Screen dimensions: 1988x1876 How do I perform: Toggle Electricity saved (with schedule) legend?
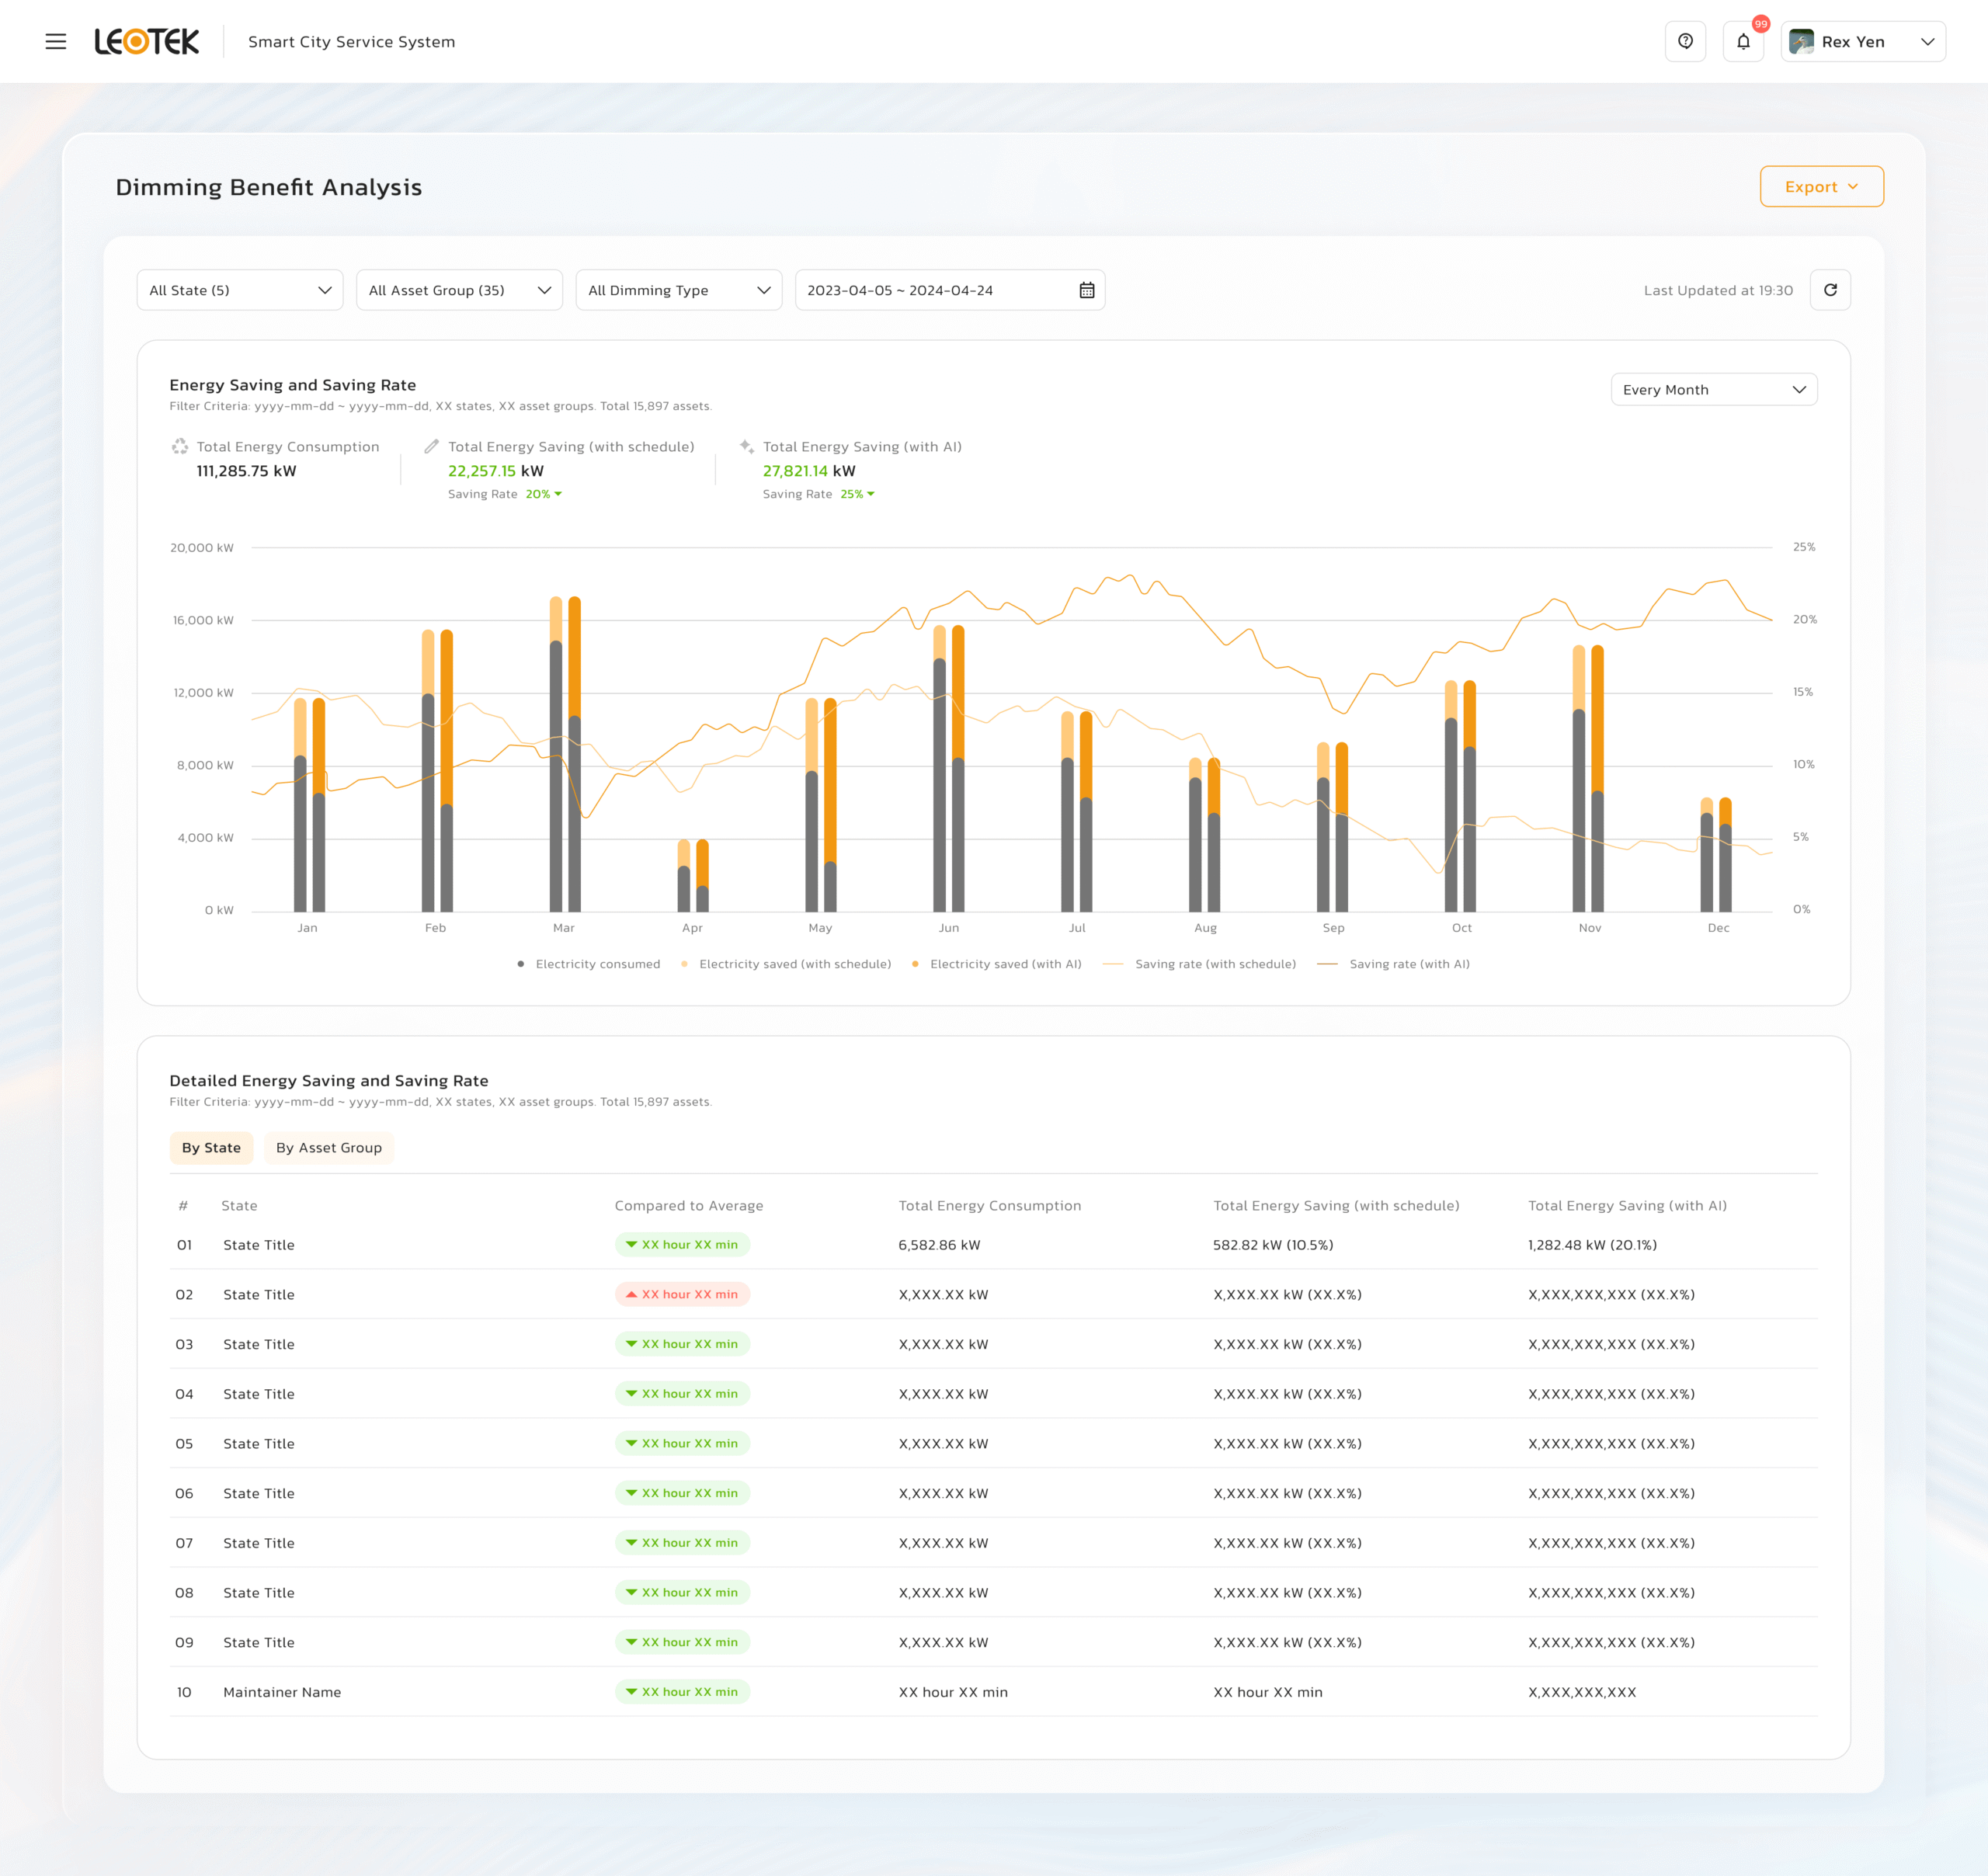pyautogui.click(x=789, y=963)
